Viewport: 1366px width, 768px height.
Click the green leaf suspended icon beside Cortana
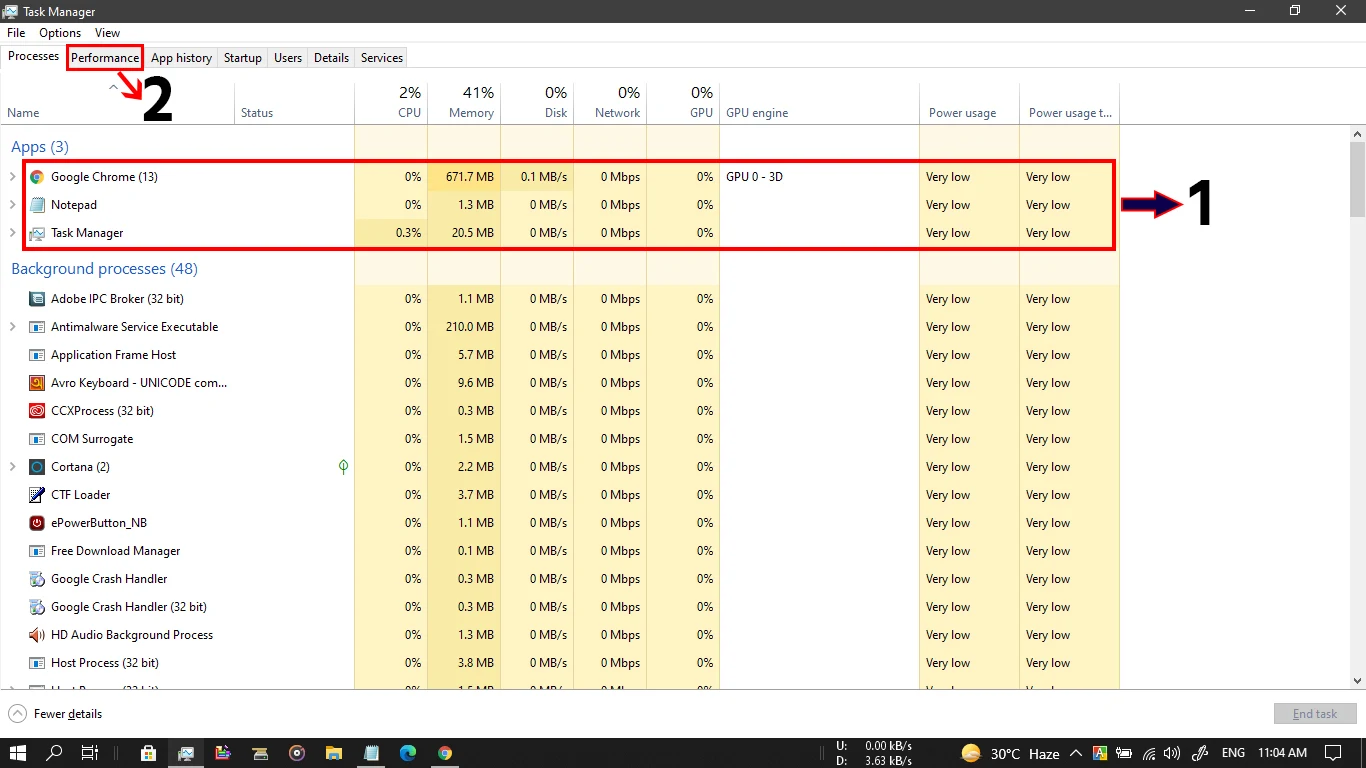[x=343, y=467]
